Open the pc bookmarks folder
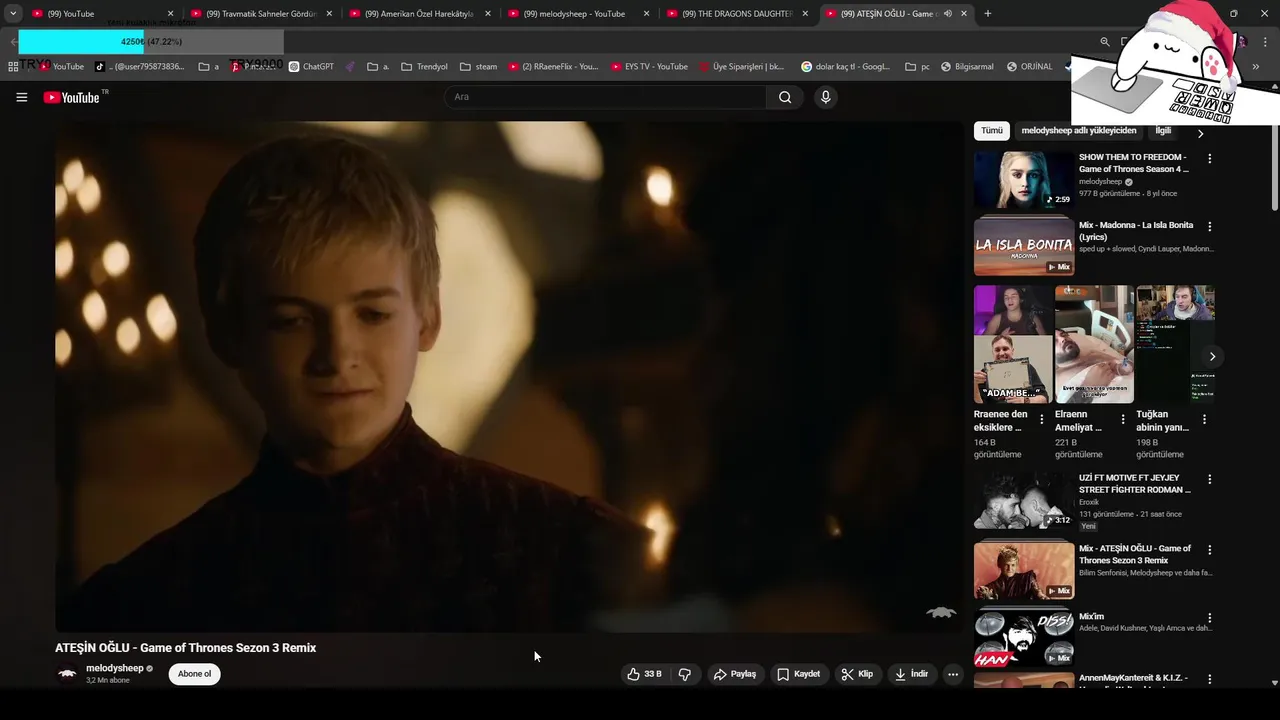The width and height of the screenshot is (1280, 720). [x=917, y=67]
